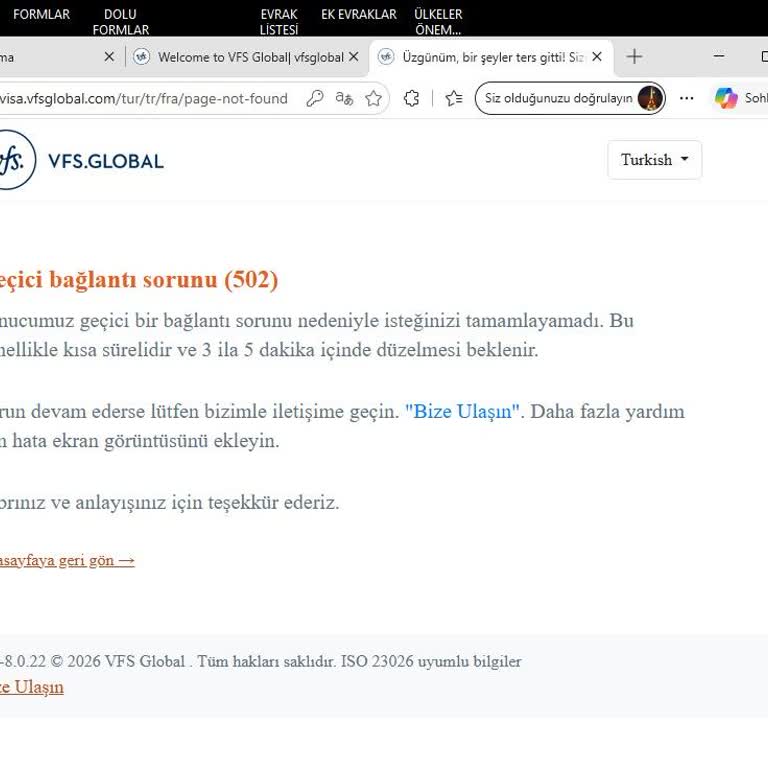Close the Welcome to VFS Global tab
Screen dimensions: 768x768
coord(354,57)
